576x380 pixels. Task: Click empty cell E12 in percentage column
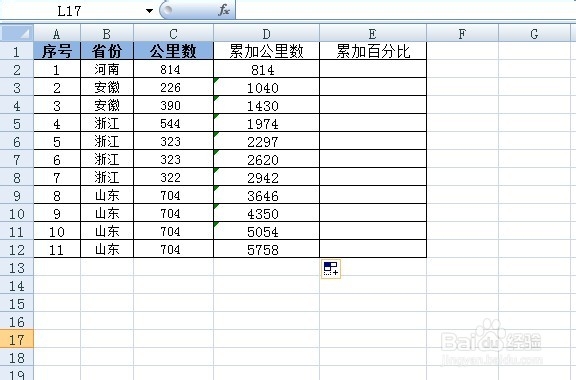[373, 249]
